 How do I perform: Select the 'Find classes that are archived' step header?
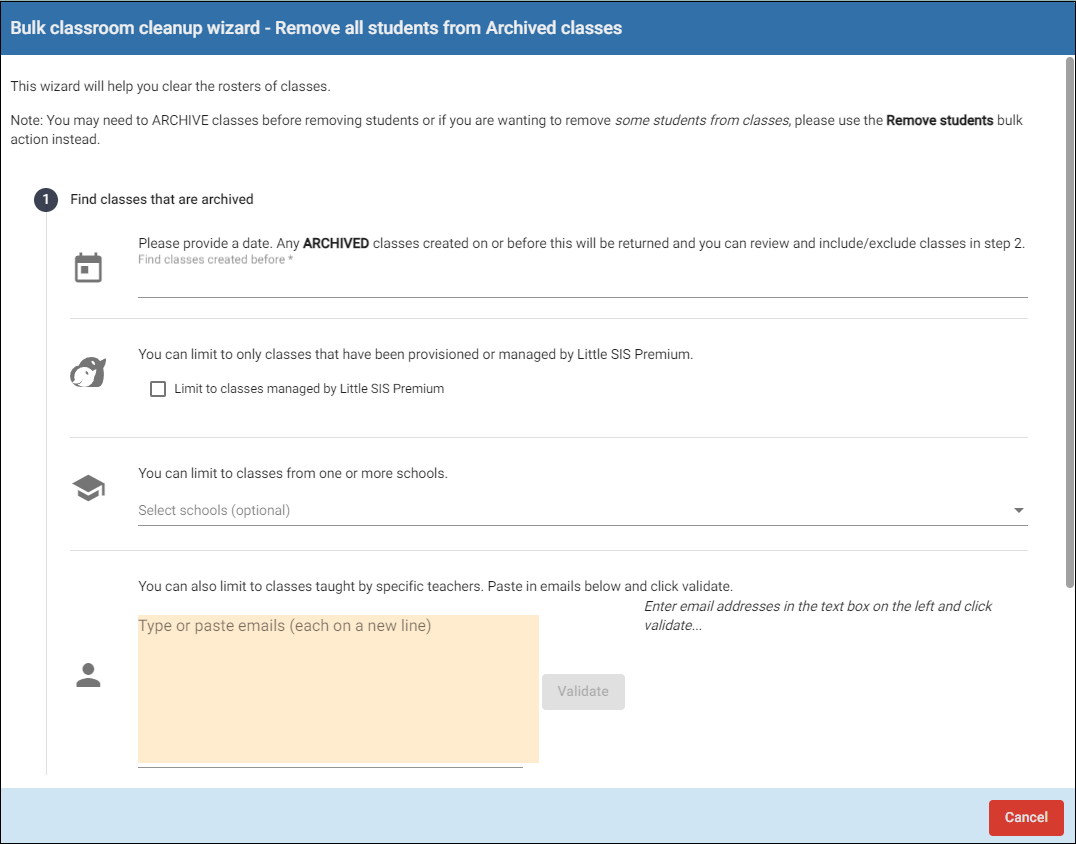[162, 200]
